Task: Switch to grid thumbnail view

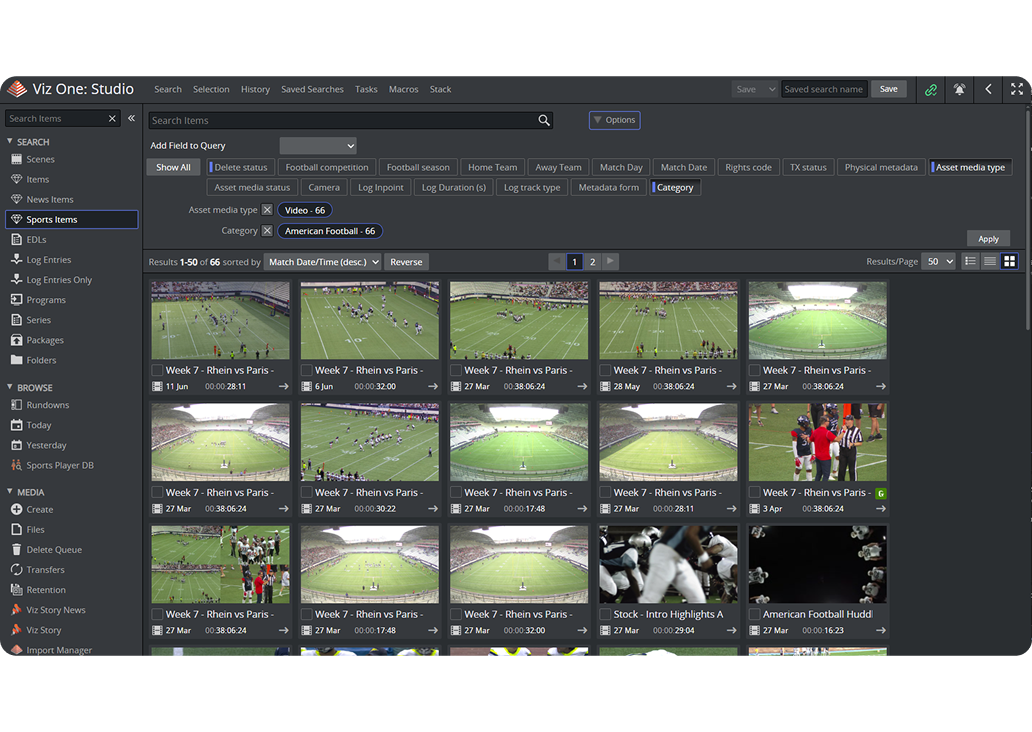Action: [1009, 262]
